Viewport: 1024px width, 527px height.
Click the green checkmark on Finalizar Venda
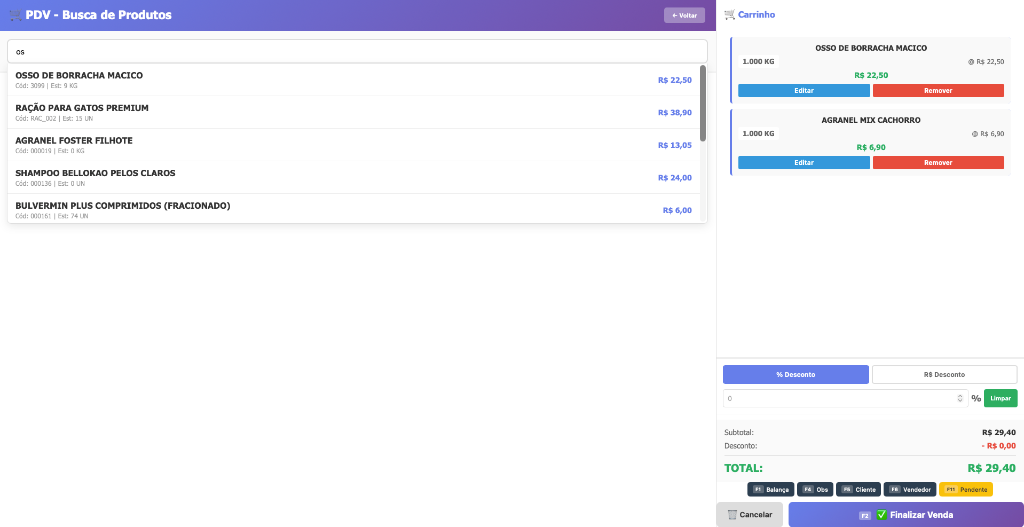pos(882,515)
